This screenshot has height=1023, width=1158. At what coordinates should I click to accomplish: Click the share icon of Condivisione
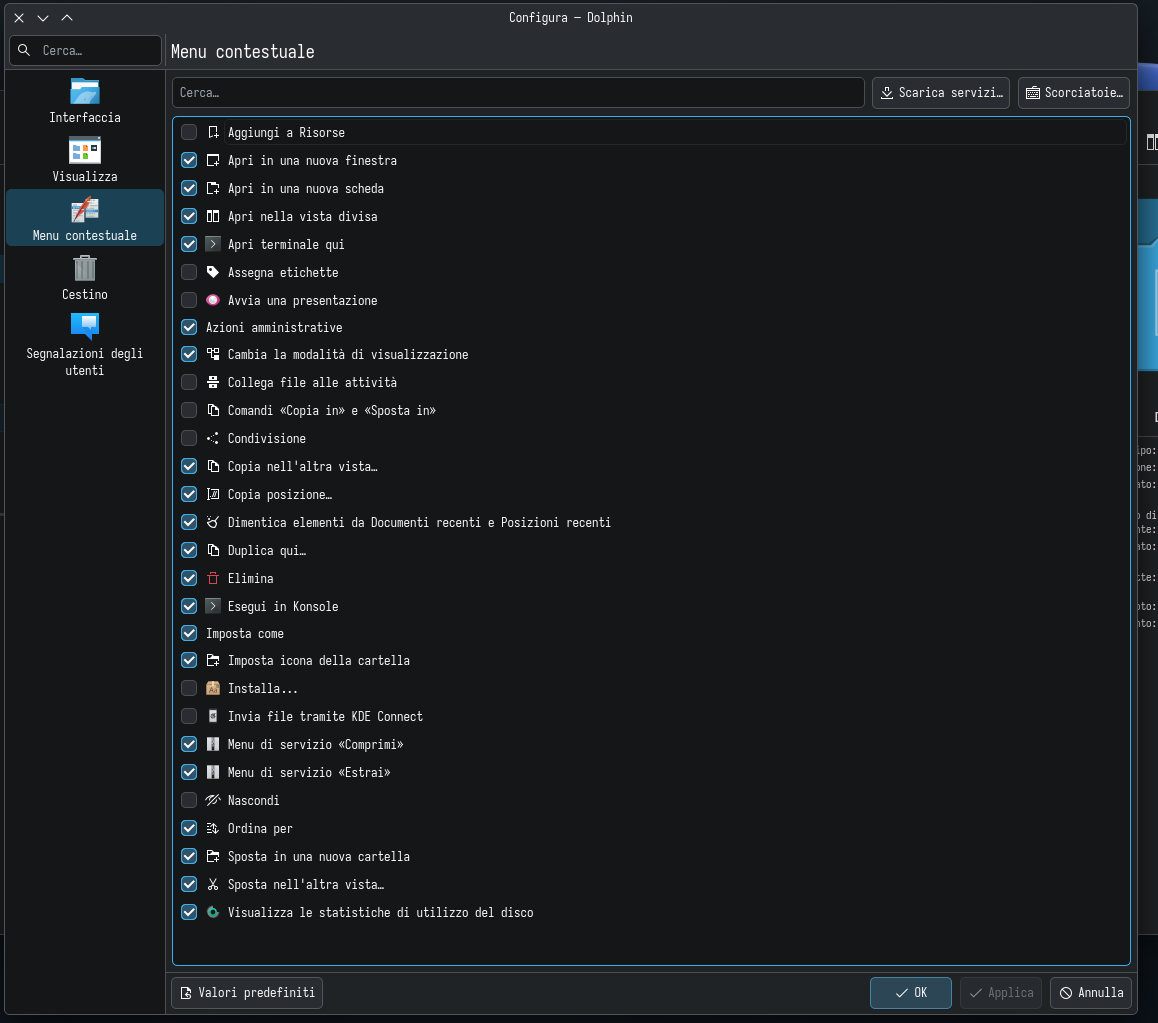click(x=213, y=439)
